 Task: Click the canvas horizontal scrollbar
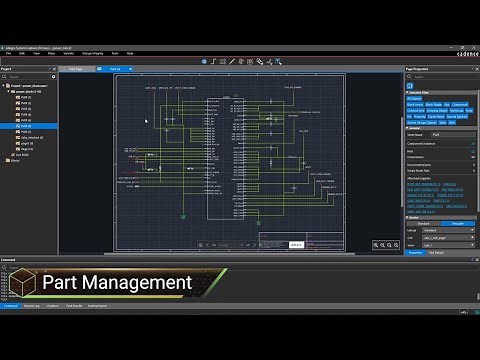[229, 254]
